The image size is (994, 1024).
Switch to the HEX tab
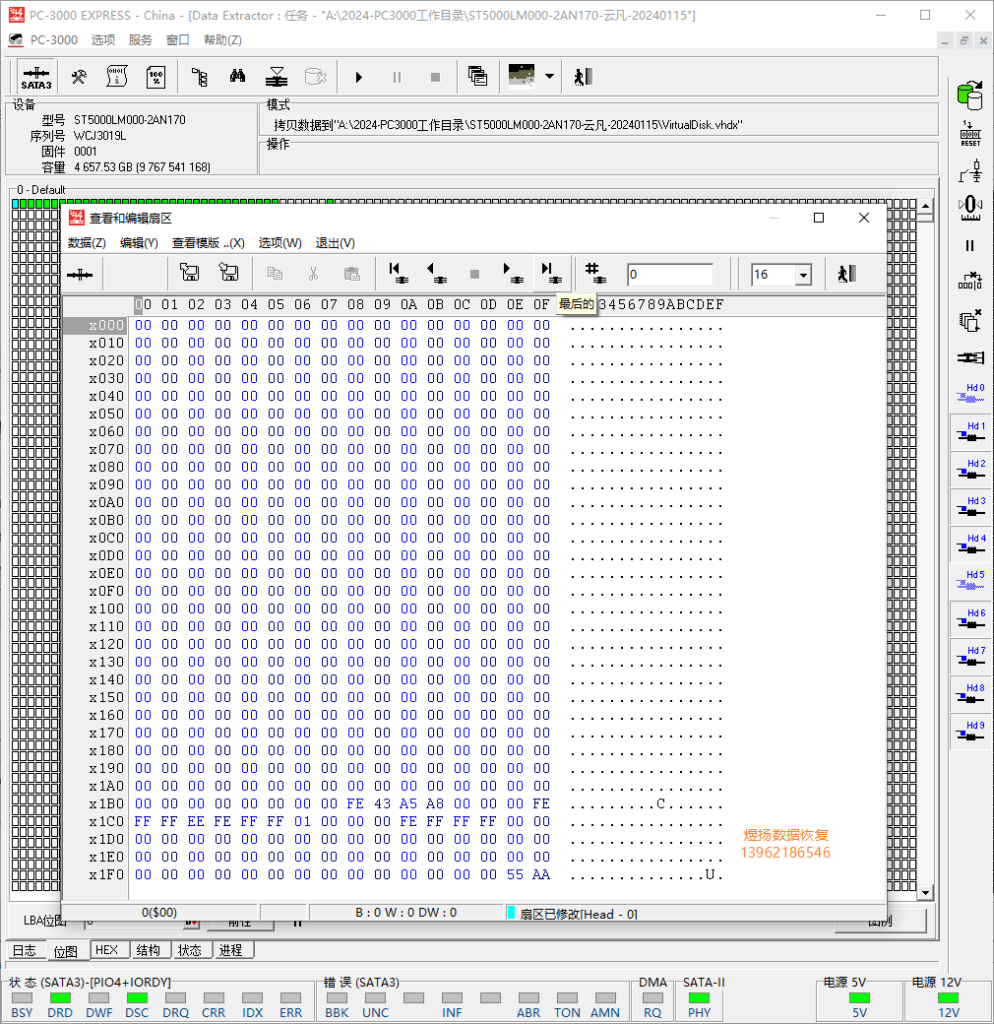coord(106,950)
